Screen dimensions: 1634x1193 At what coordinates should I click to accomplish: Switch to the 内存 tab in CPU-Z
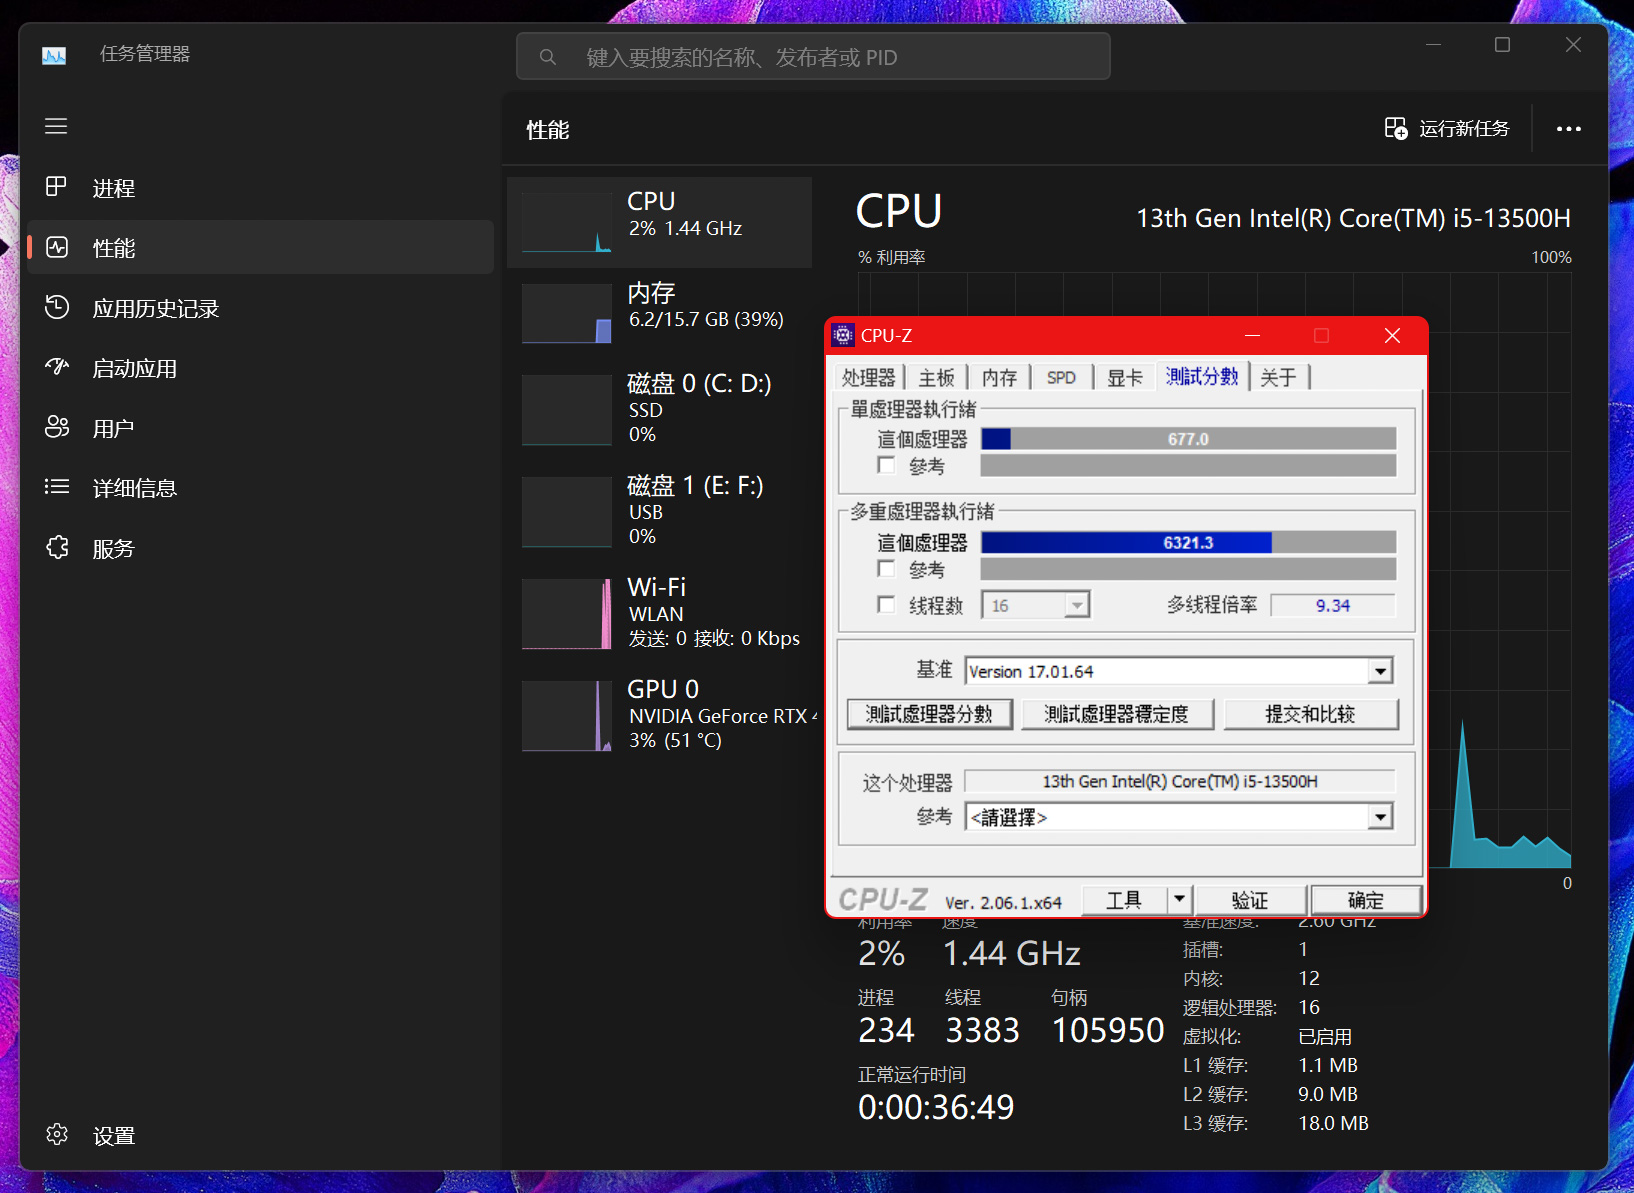coord(999,377)
